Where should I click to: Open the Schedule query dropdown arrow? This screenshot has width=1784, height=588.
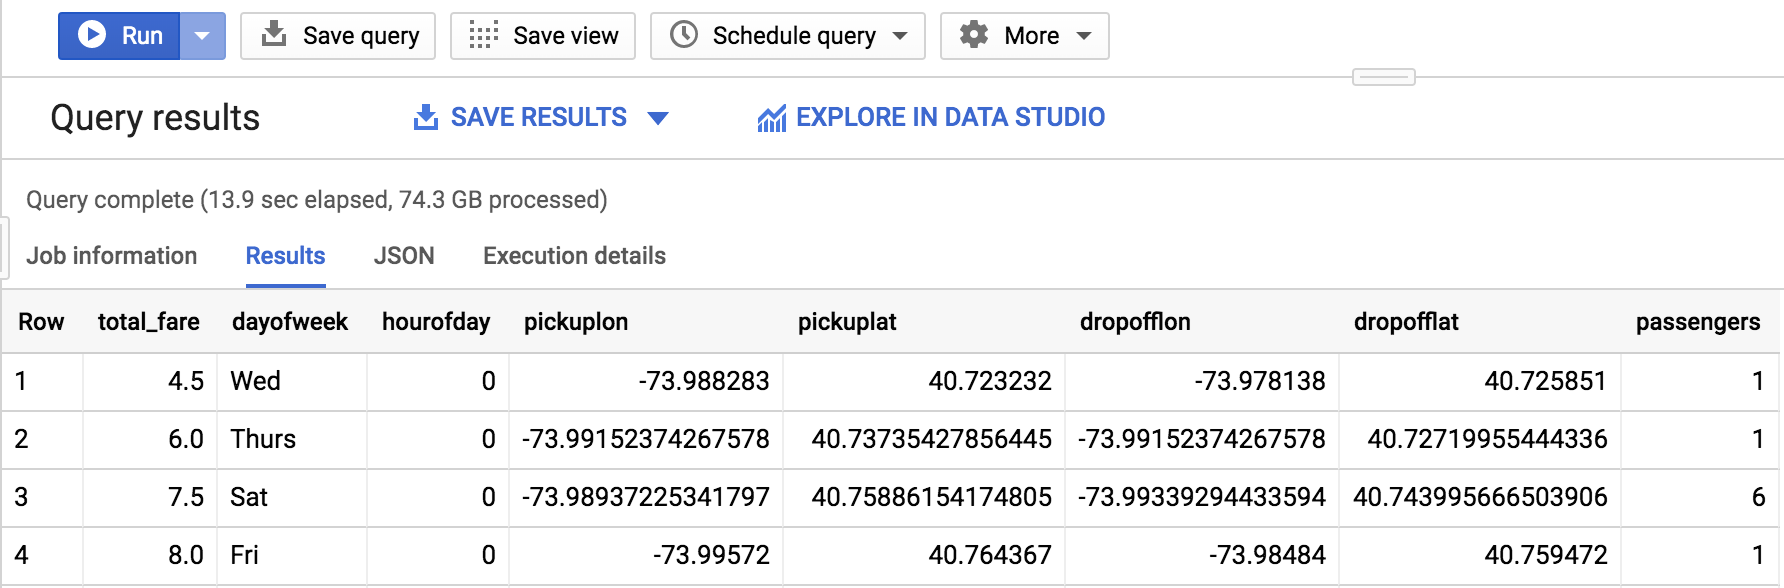point(900,36)
